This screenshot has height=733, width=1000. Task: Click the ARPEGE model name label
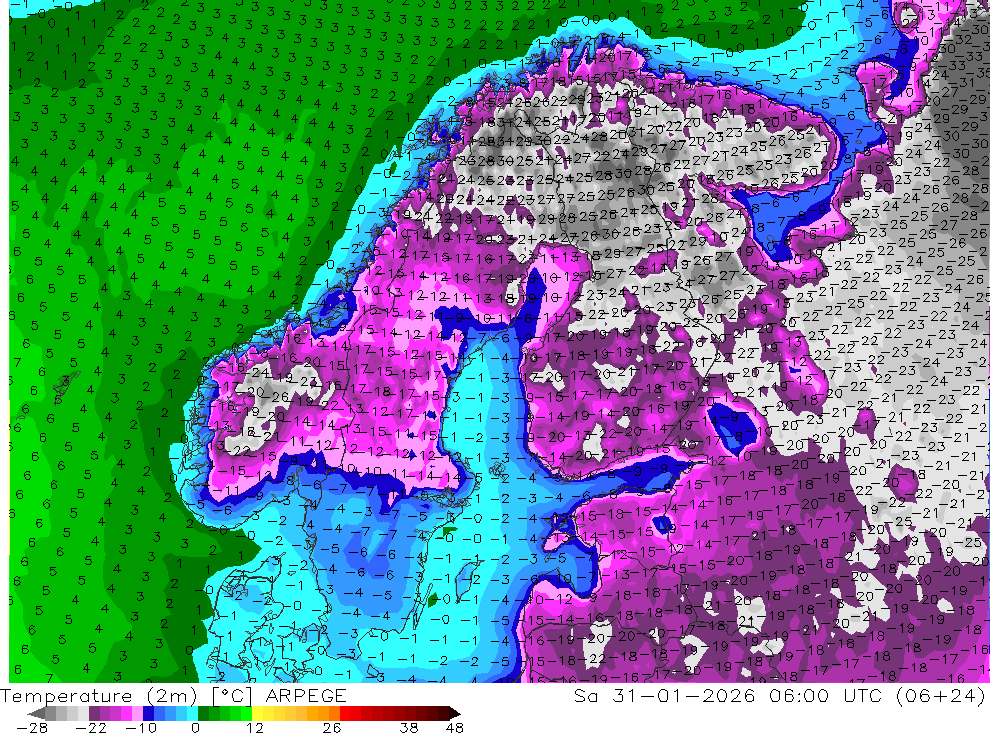tap(306, 695)
